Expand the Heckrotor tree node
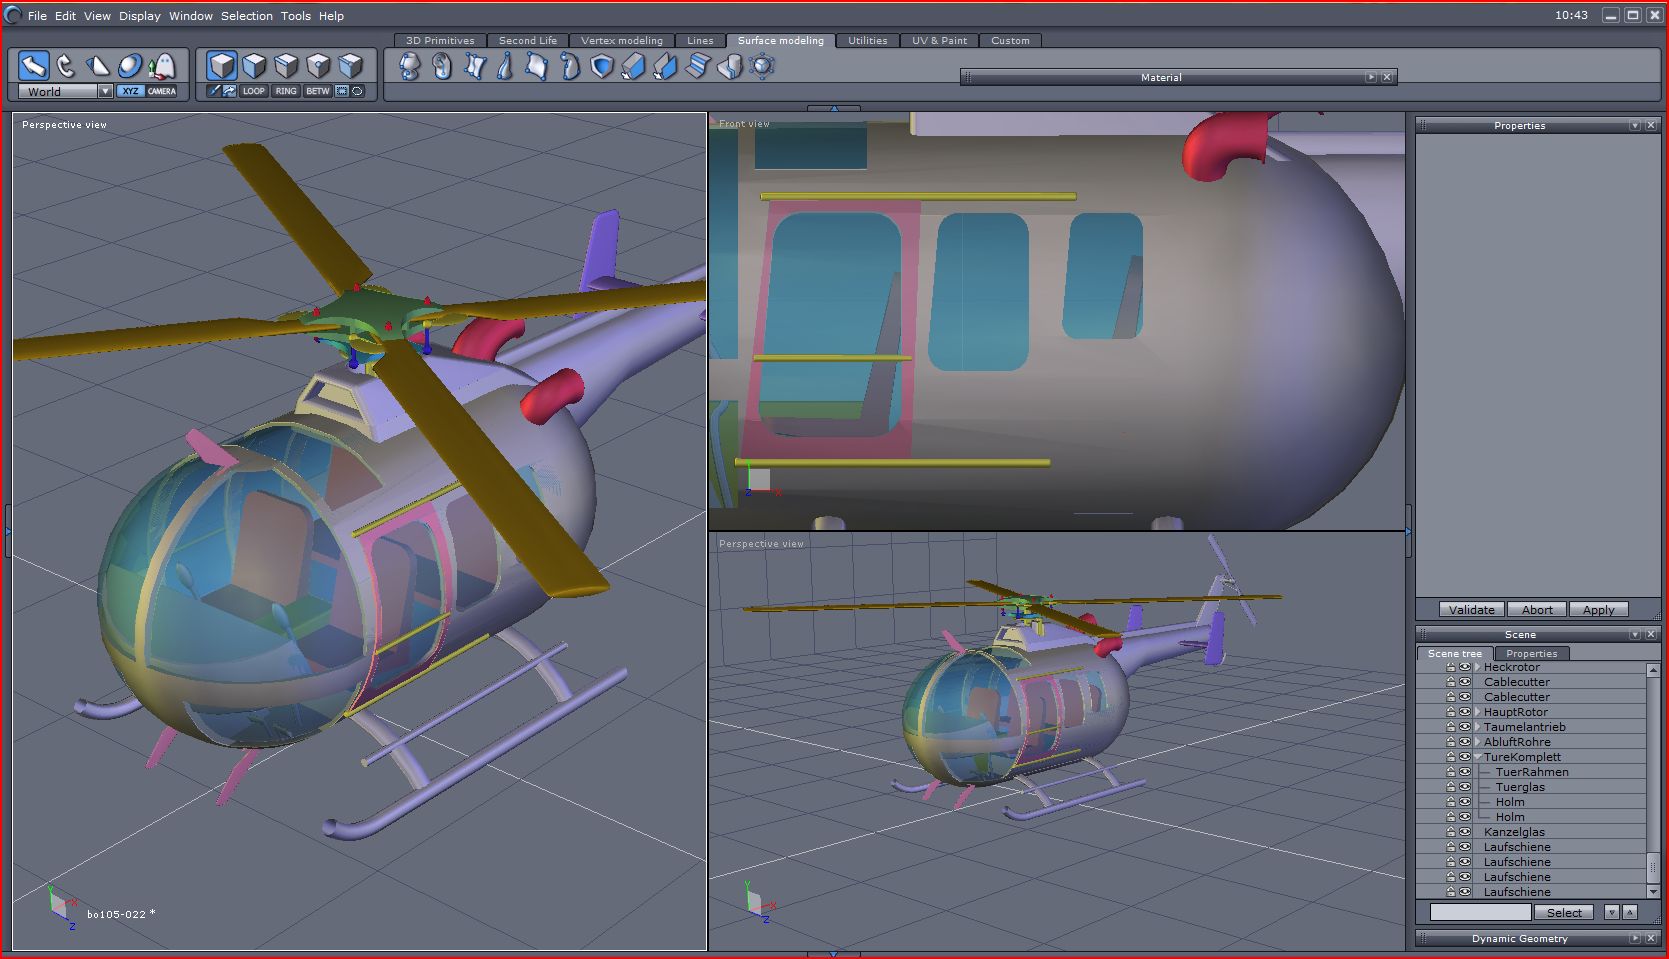This screenshot has width=1669, height=959. tap(1478, 667)
